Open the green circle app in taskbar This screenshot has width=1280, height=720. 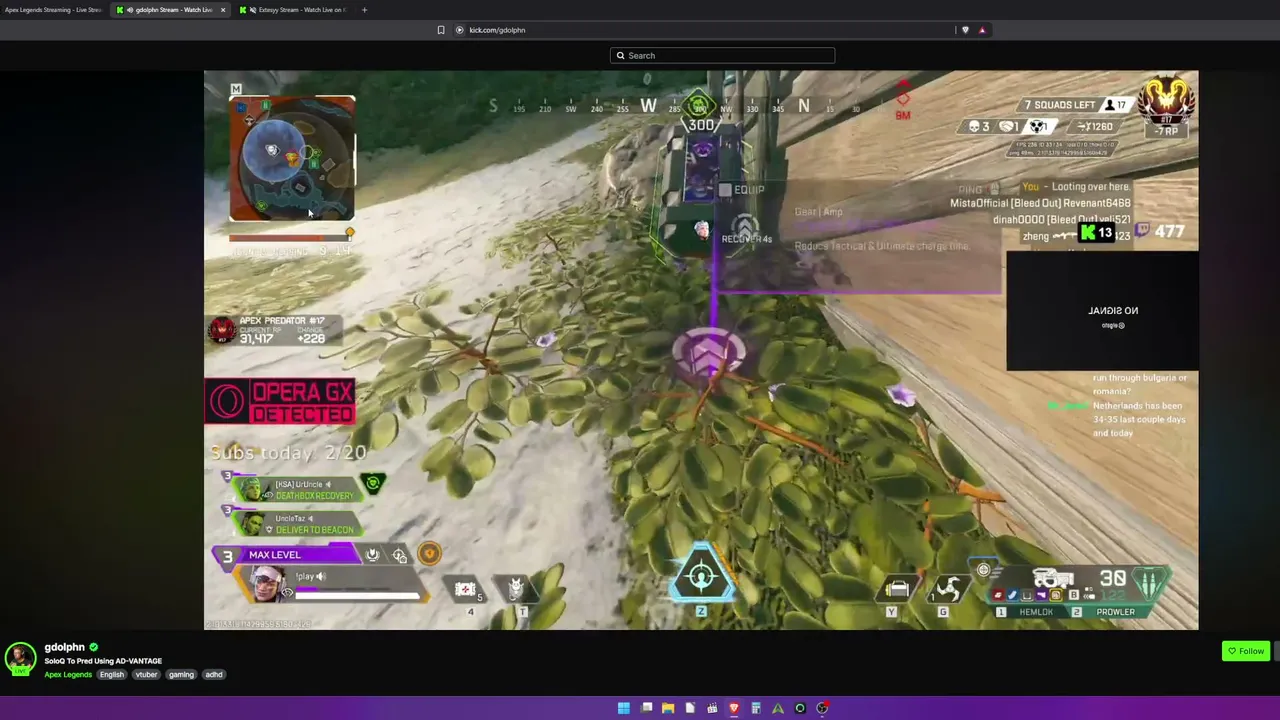(x=800, y=708)
